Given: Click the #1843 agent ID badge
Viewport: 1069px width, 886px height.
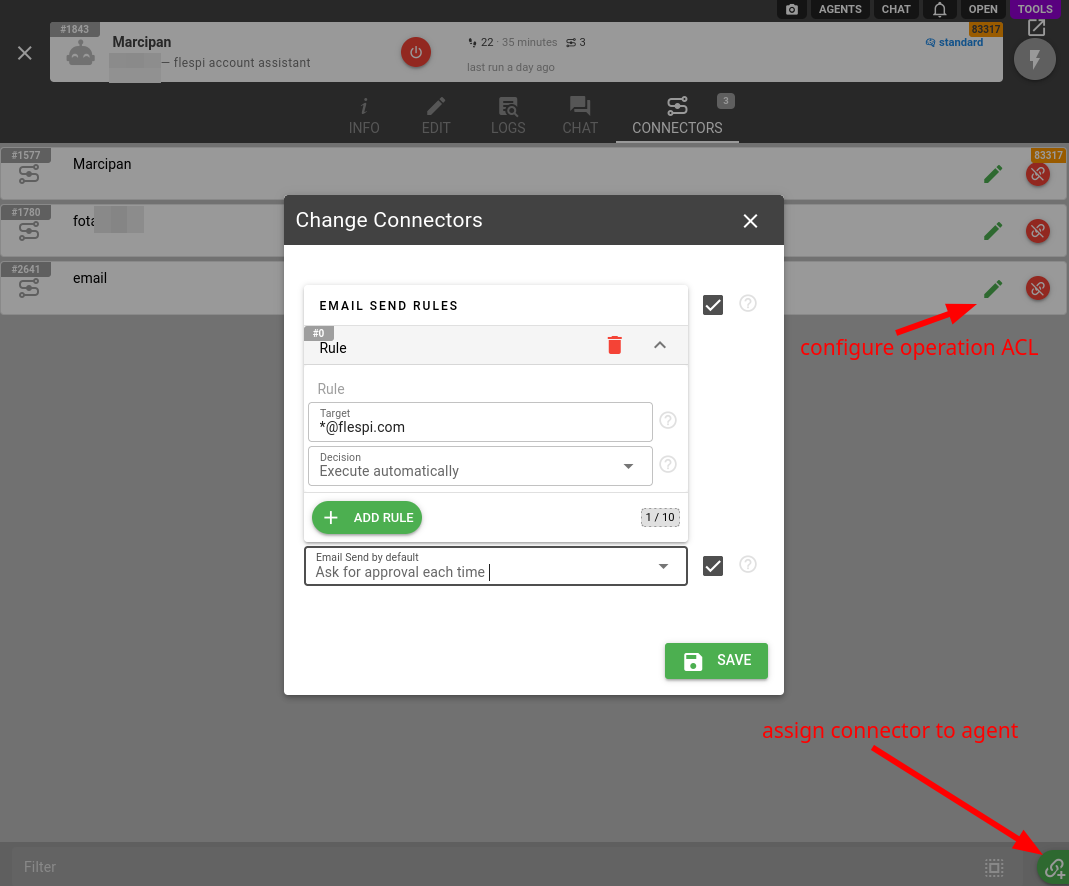Looking at the screenshot, I should pos(74,29).
